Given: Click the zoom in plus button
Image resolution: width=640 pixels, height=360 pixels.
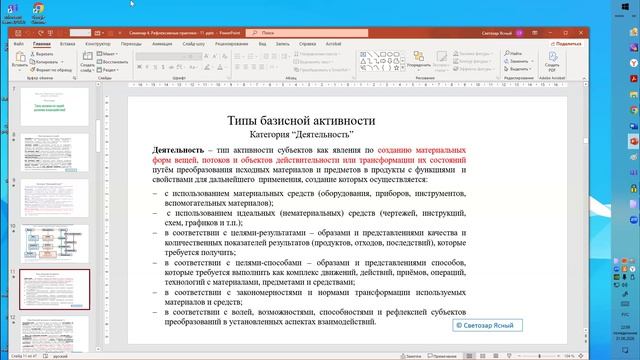Looking at the screenshot, I should click(559, 356).
